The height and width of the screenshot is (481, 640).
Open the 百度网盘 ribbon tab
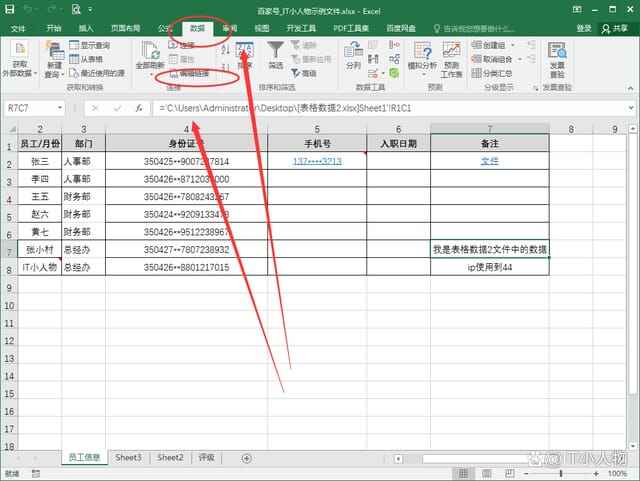pos(401,28)
